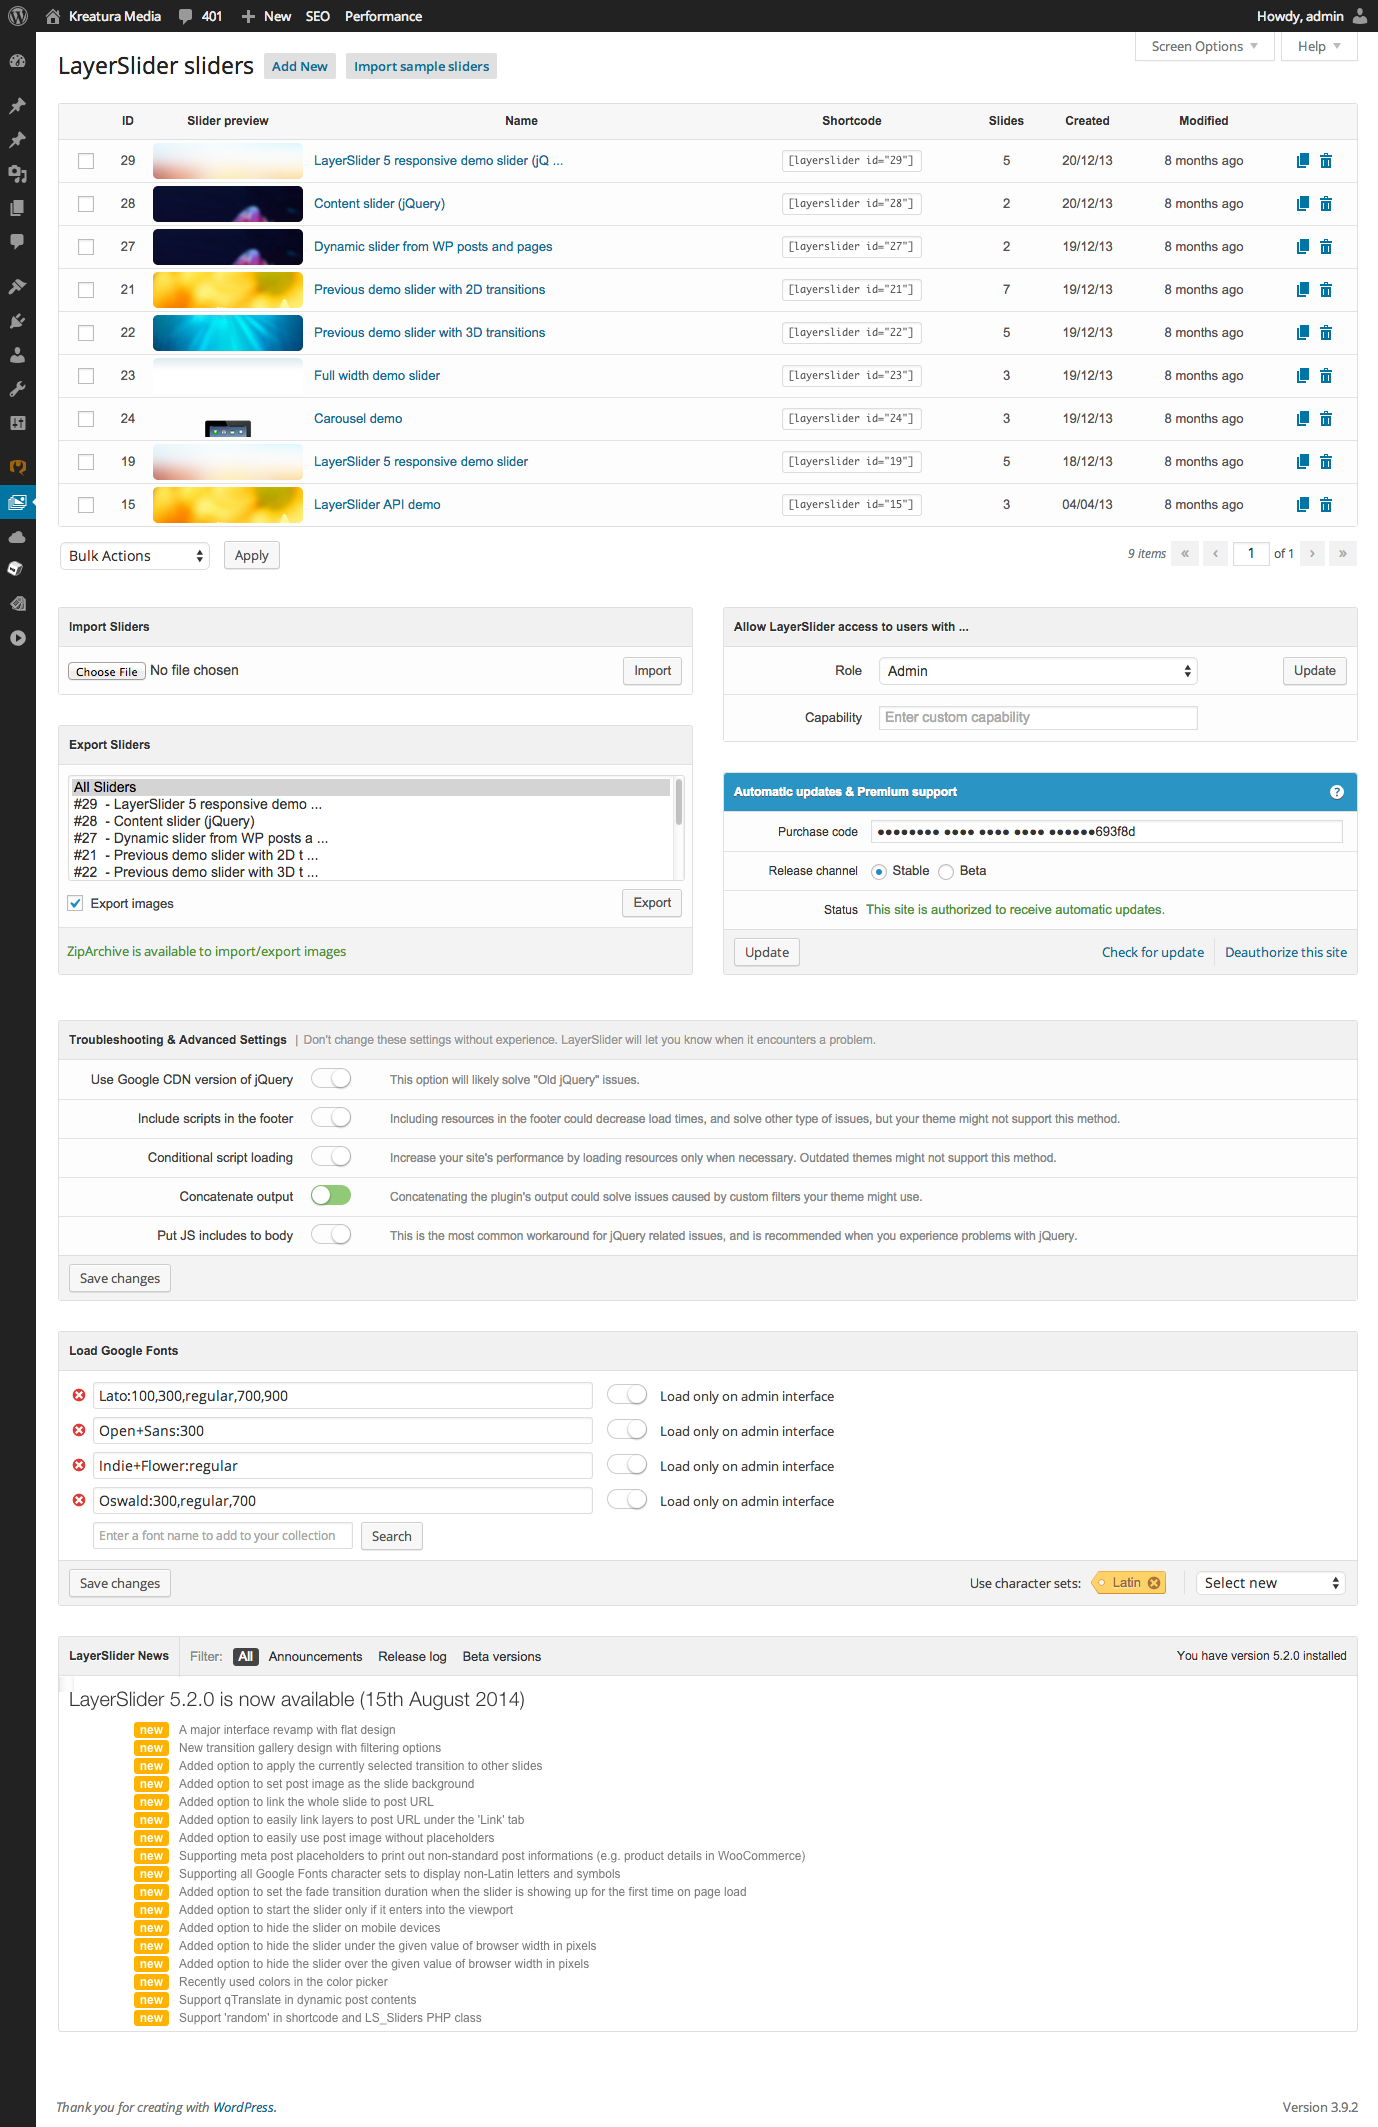Remove the Latin character set tag
The width and height of the screenshot is (1378, 2127).
(1154, 1583)
